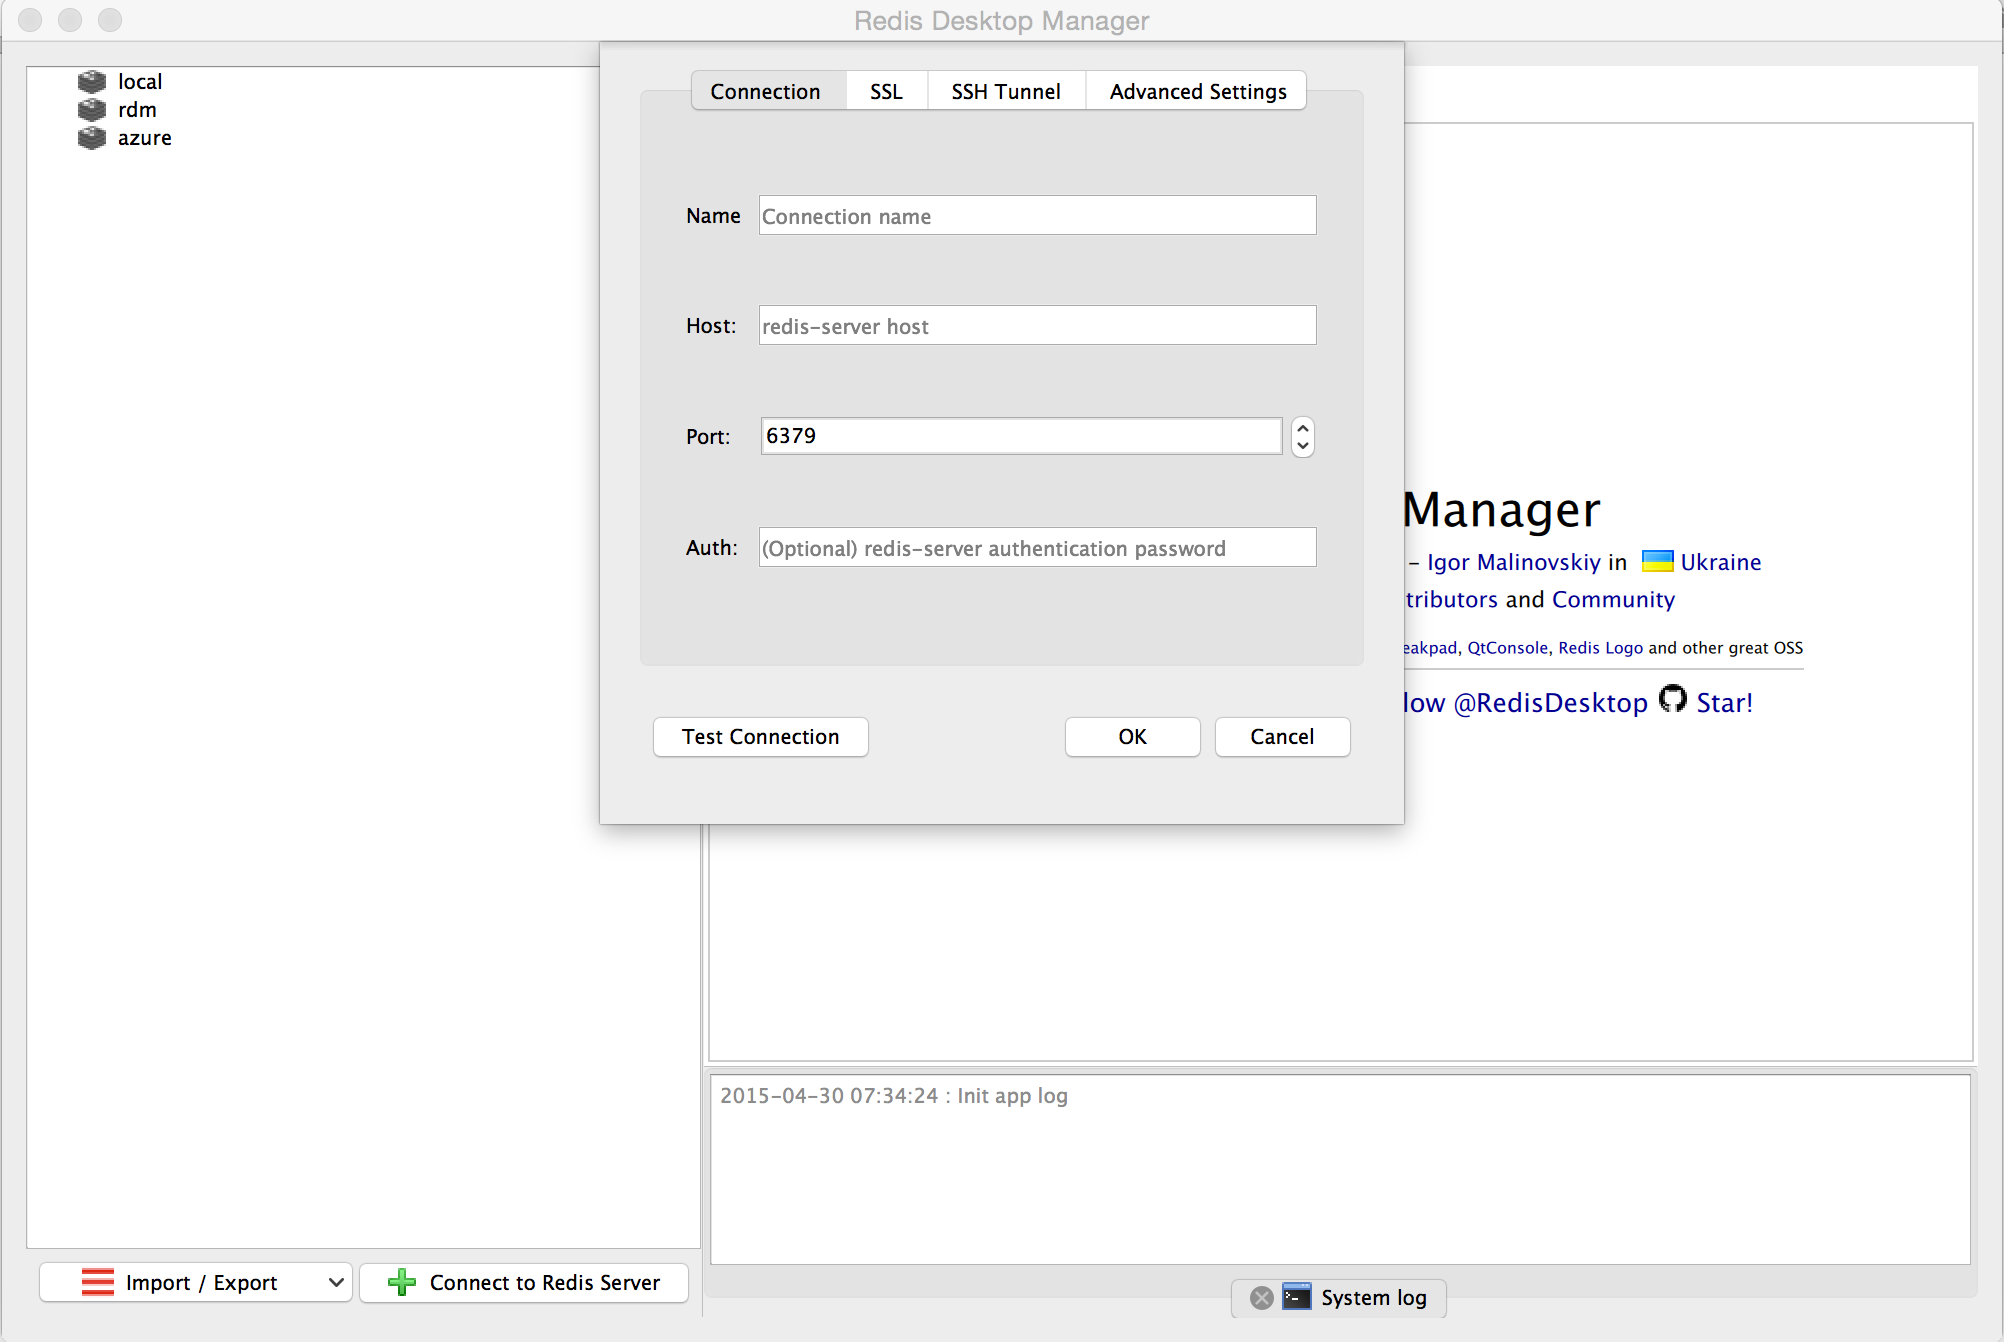Image resolution: width=2004 pixels, height=1342 pixels.
Task: Click the green plus Connect icon
Action: coord(402,1282)
